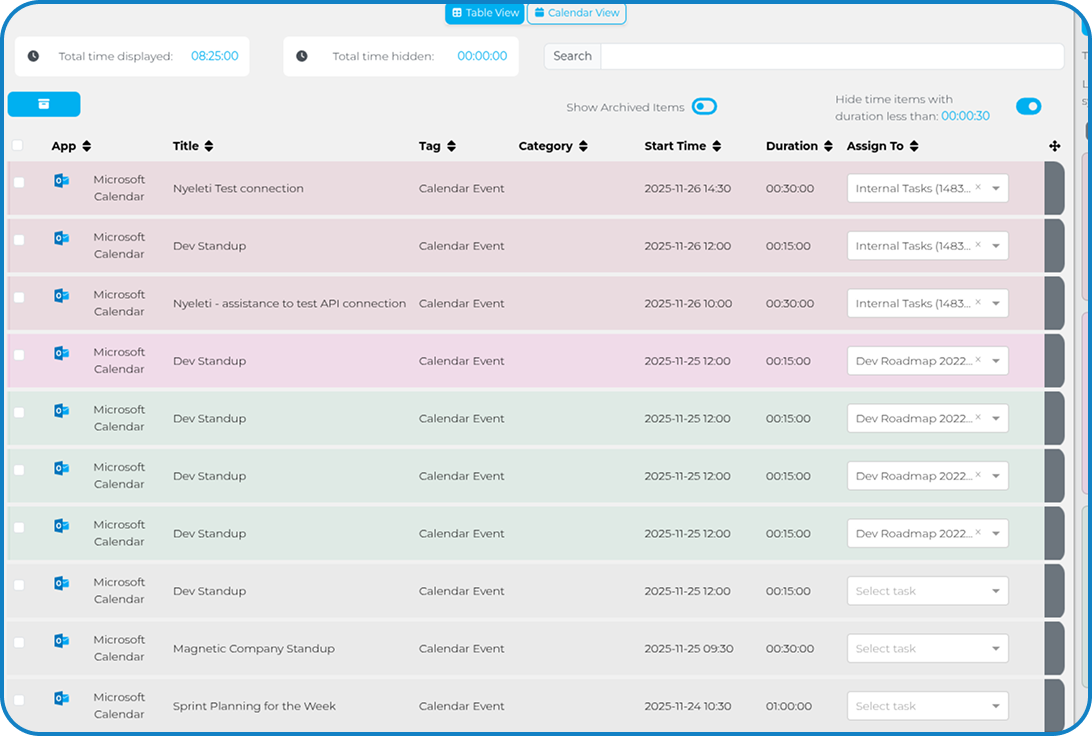Switch to Table View tab
The image size is (1092, 736).
[485, 13]
